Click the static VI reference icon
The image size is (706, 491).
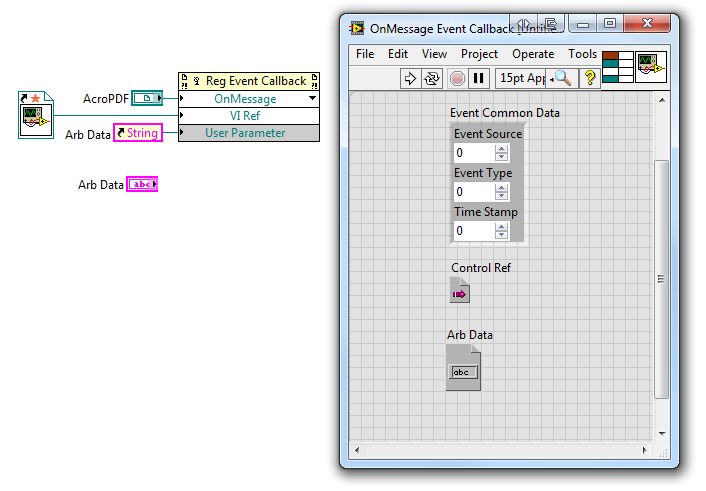36,115
